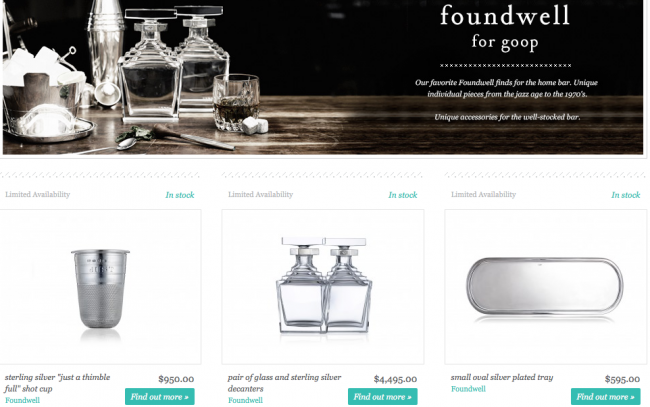This screenshot has height=407, width=650.
Task: Click the $595.00 price of the tray
Action: click(x=622, y=379)
